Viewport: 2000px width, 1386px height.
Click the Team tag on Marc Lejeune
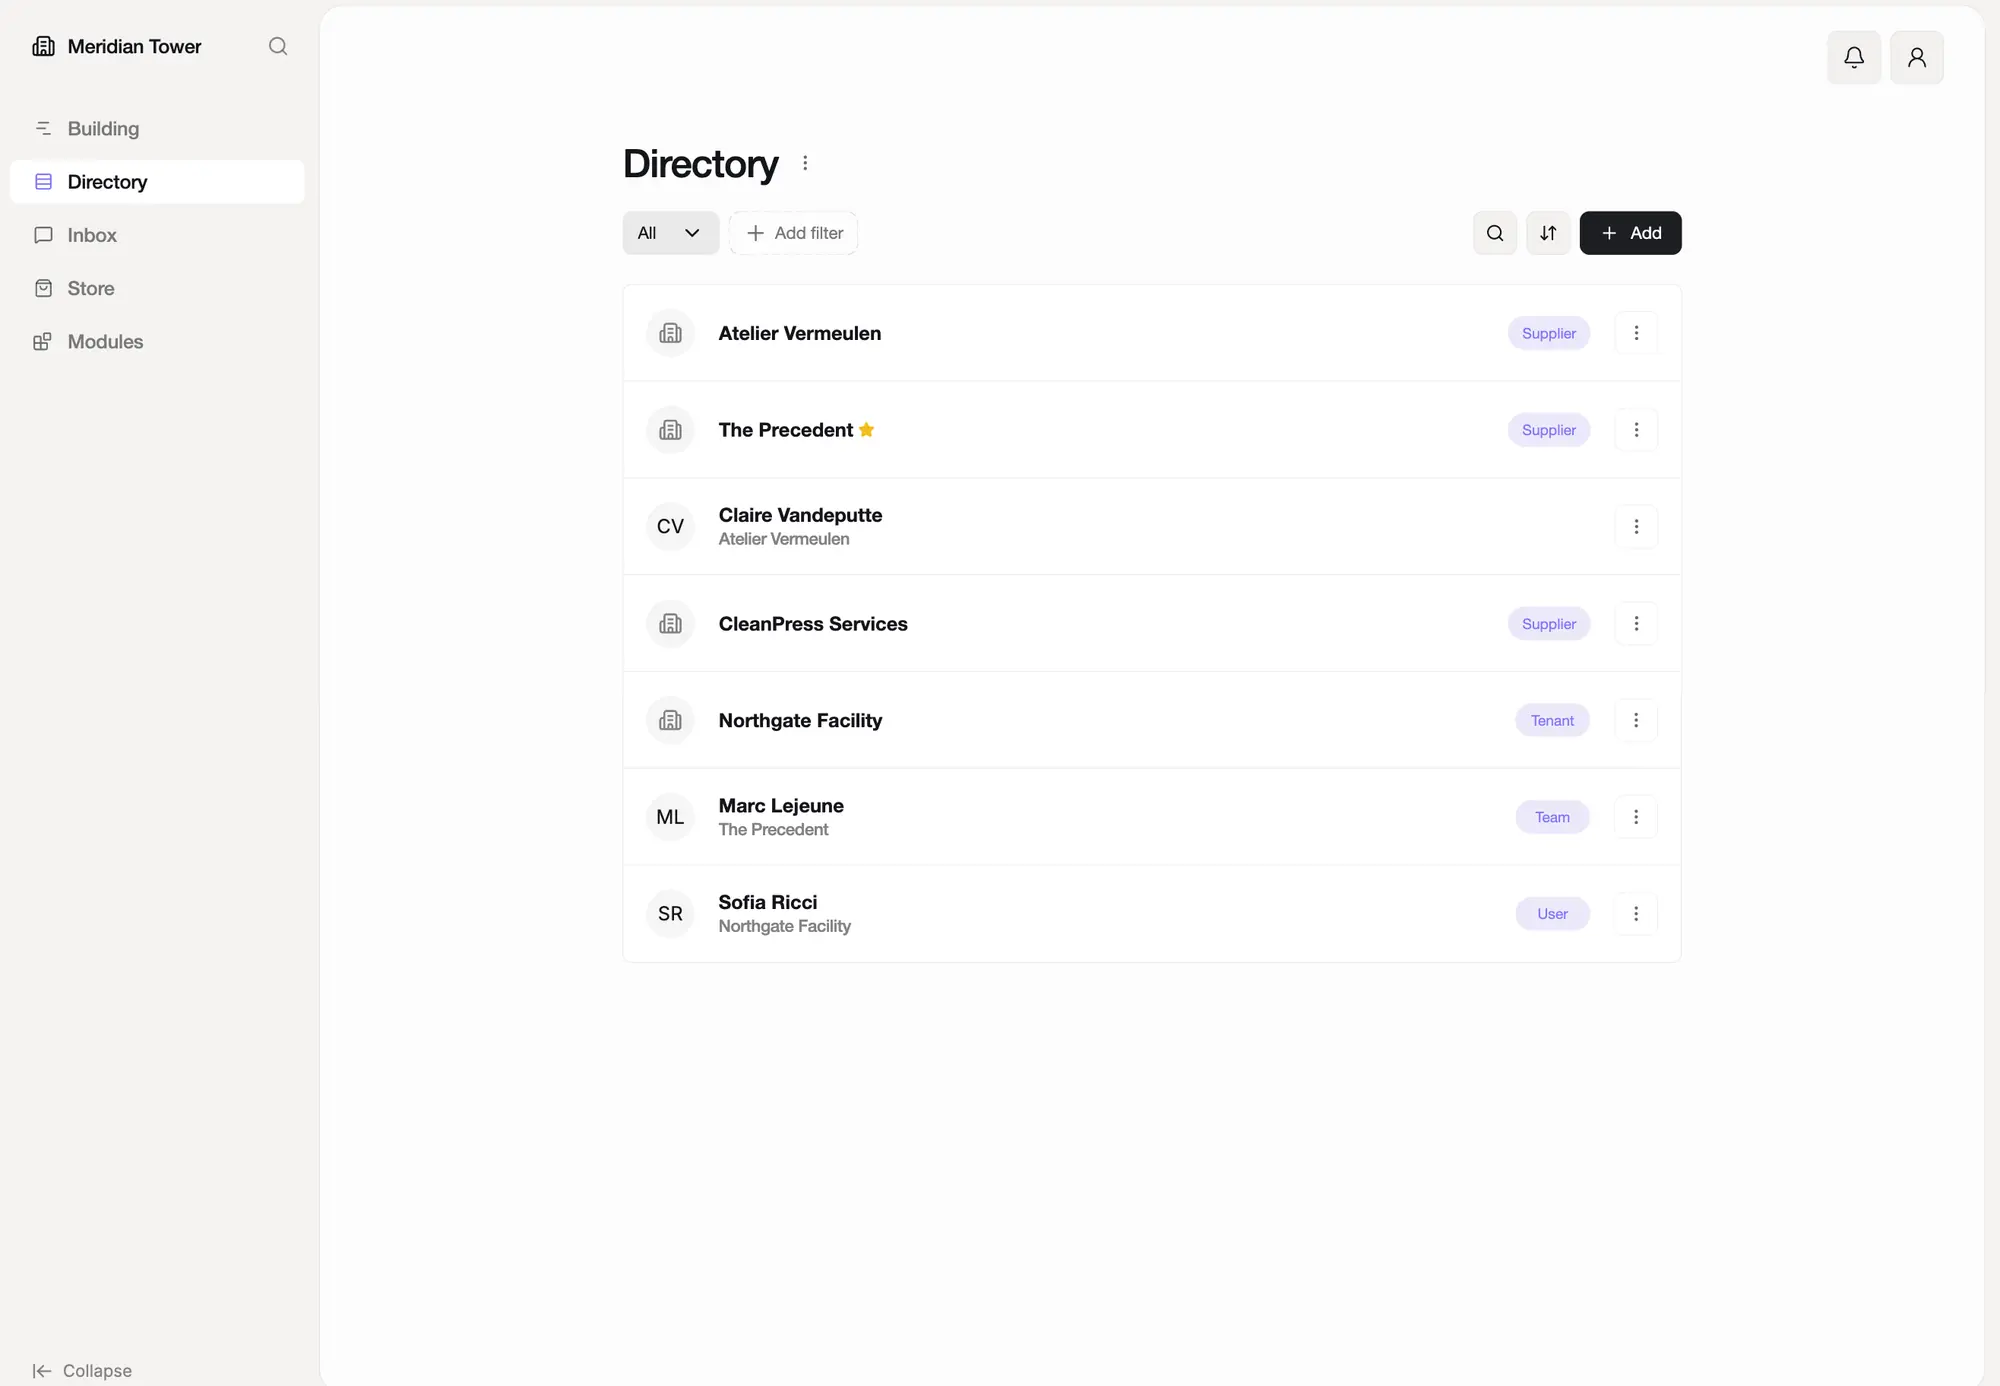pyautogui.click(x=1552, y=817)
